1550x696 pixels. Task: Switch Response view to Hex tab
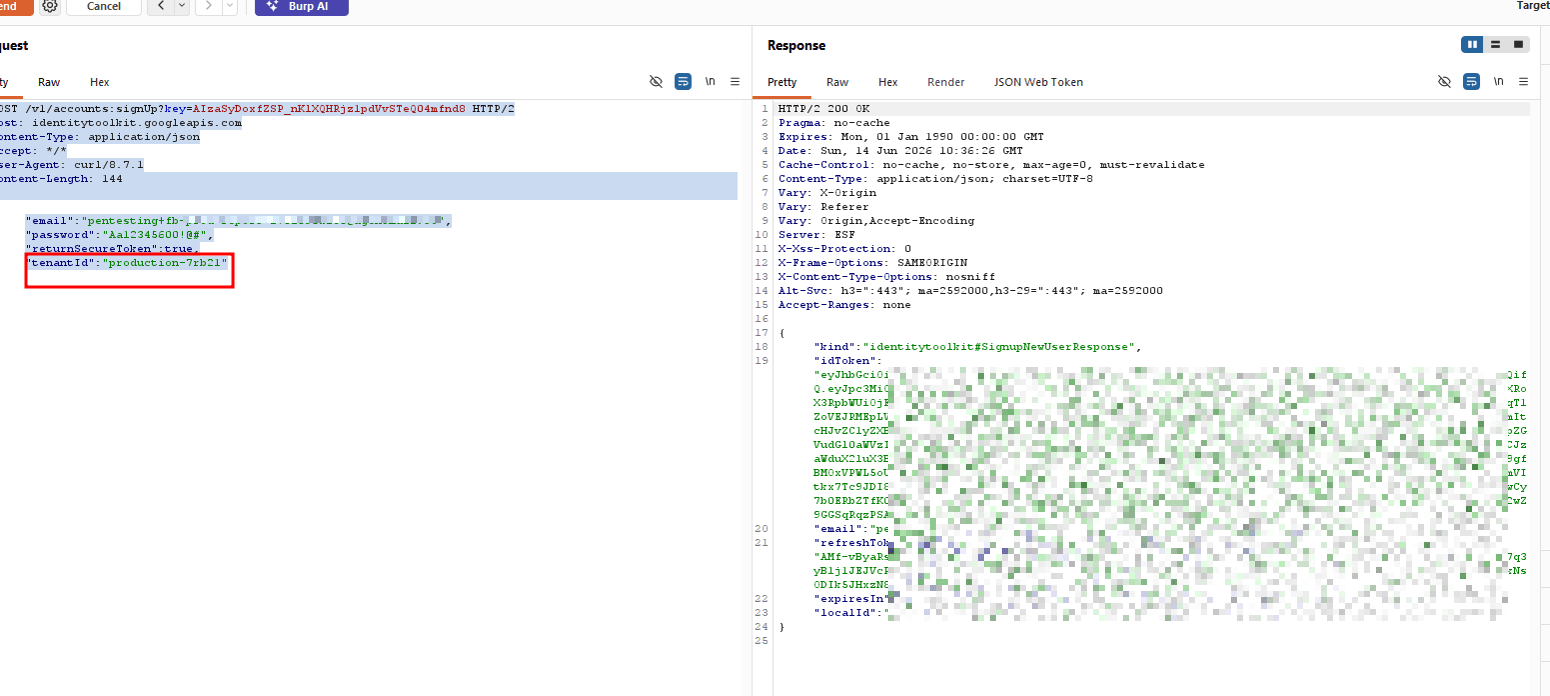coord(888,82)
